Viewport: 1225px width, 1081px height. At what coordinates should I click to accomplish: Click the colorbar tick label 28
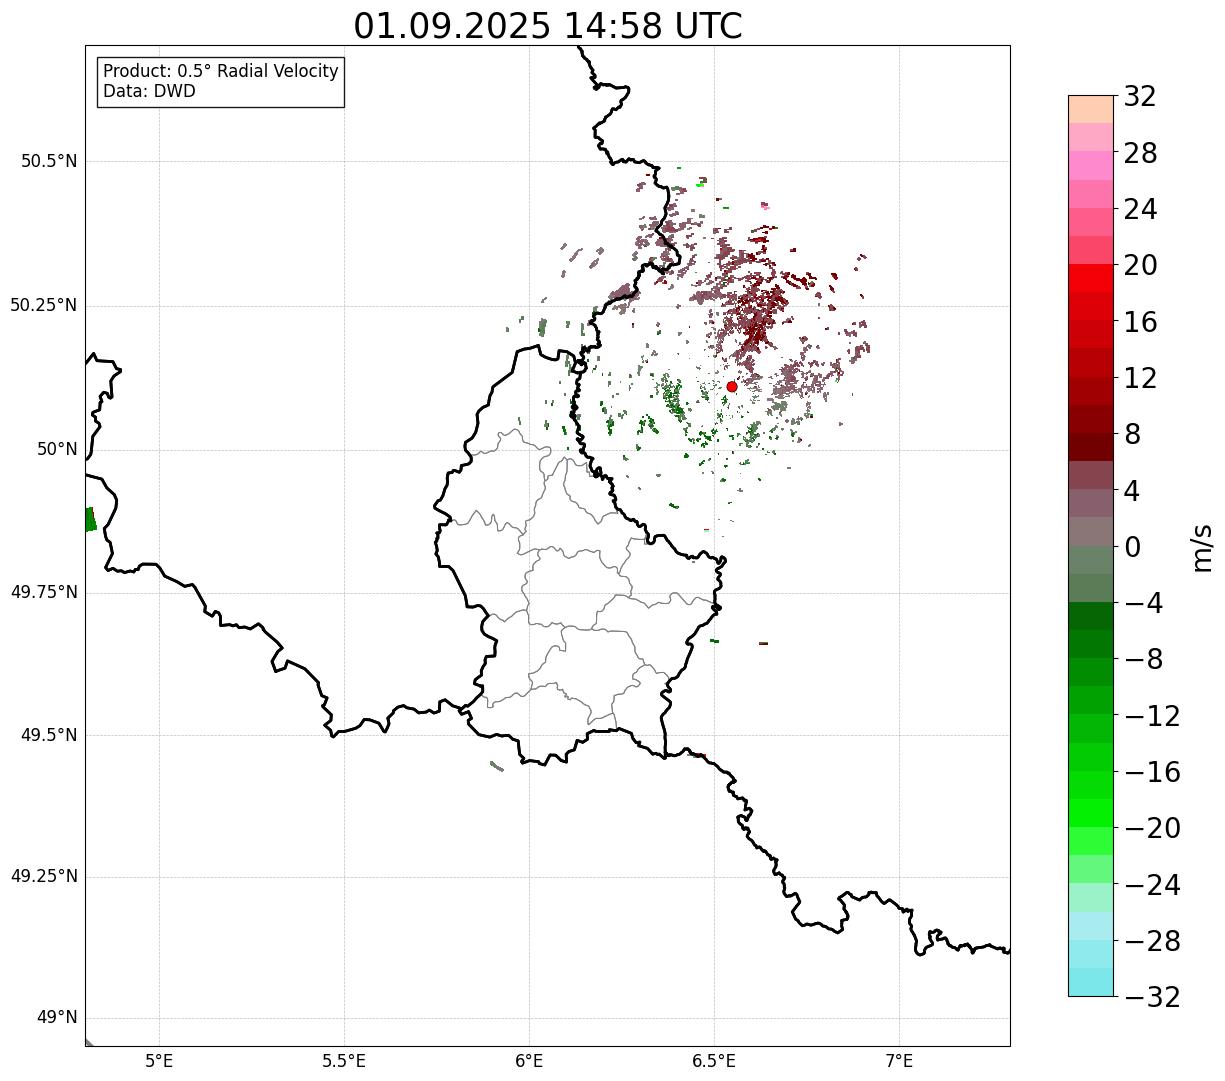click(x=1140, y=153)
